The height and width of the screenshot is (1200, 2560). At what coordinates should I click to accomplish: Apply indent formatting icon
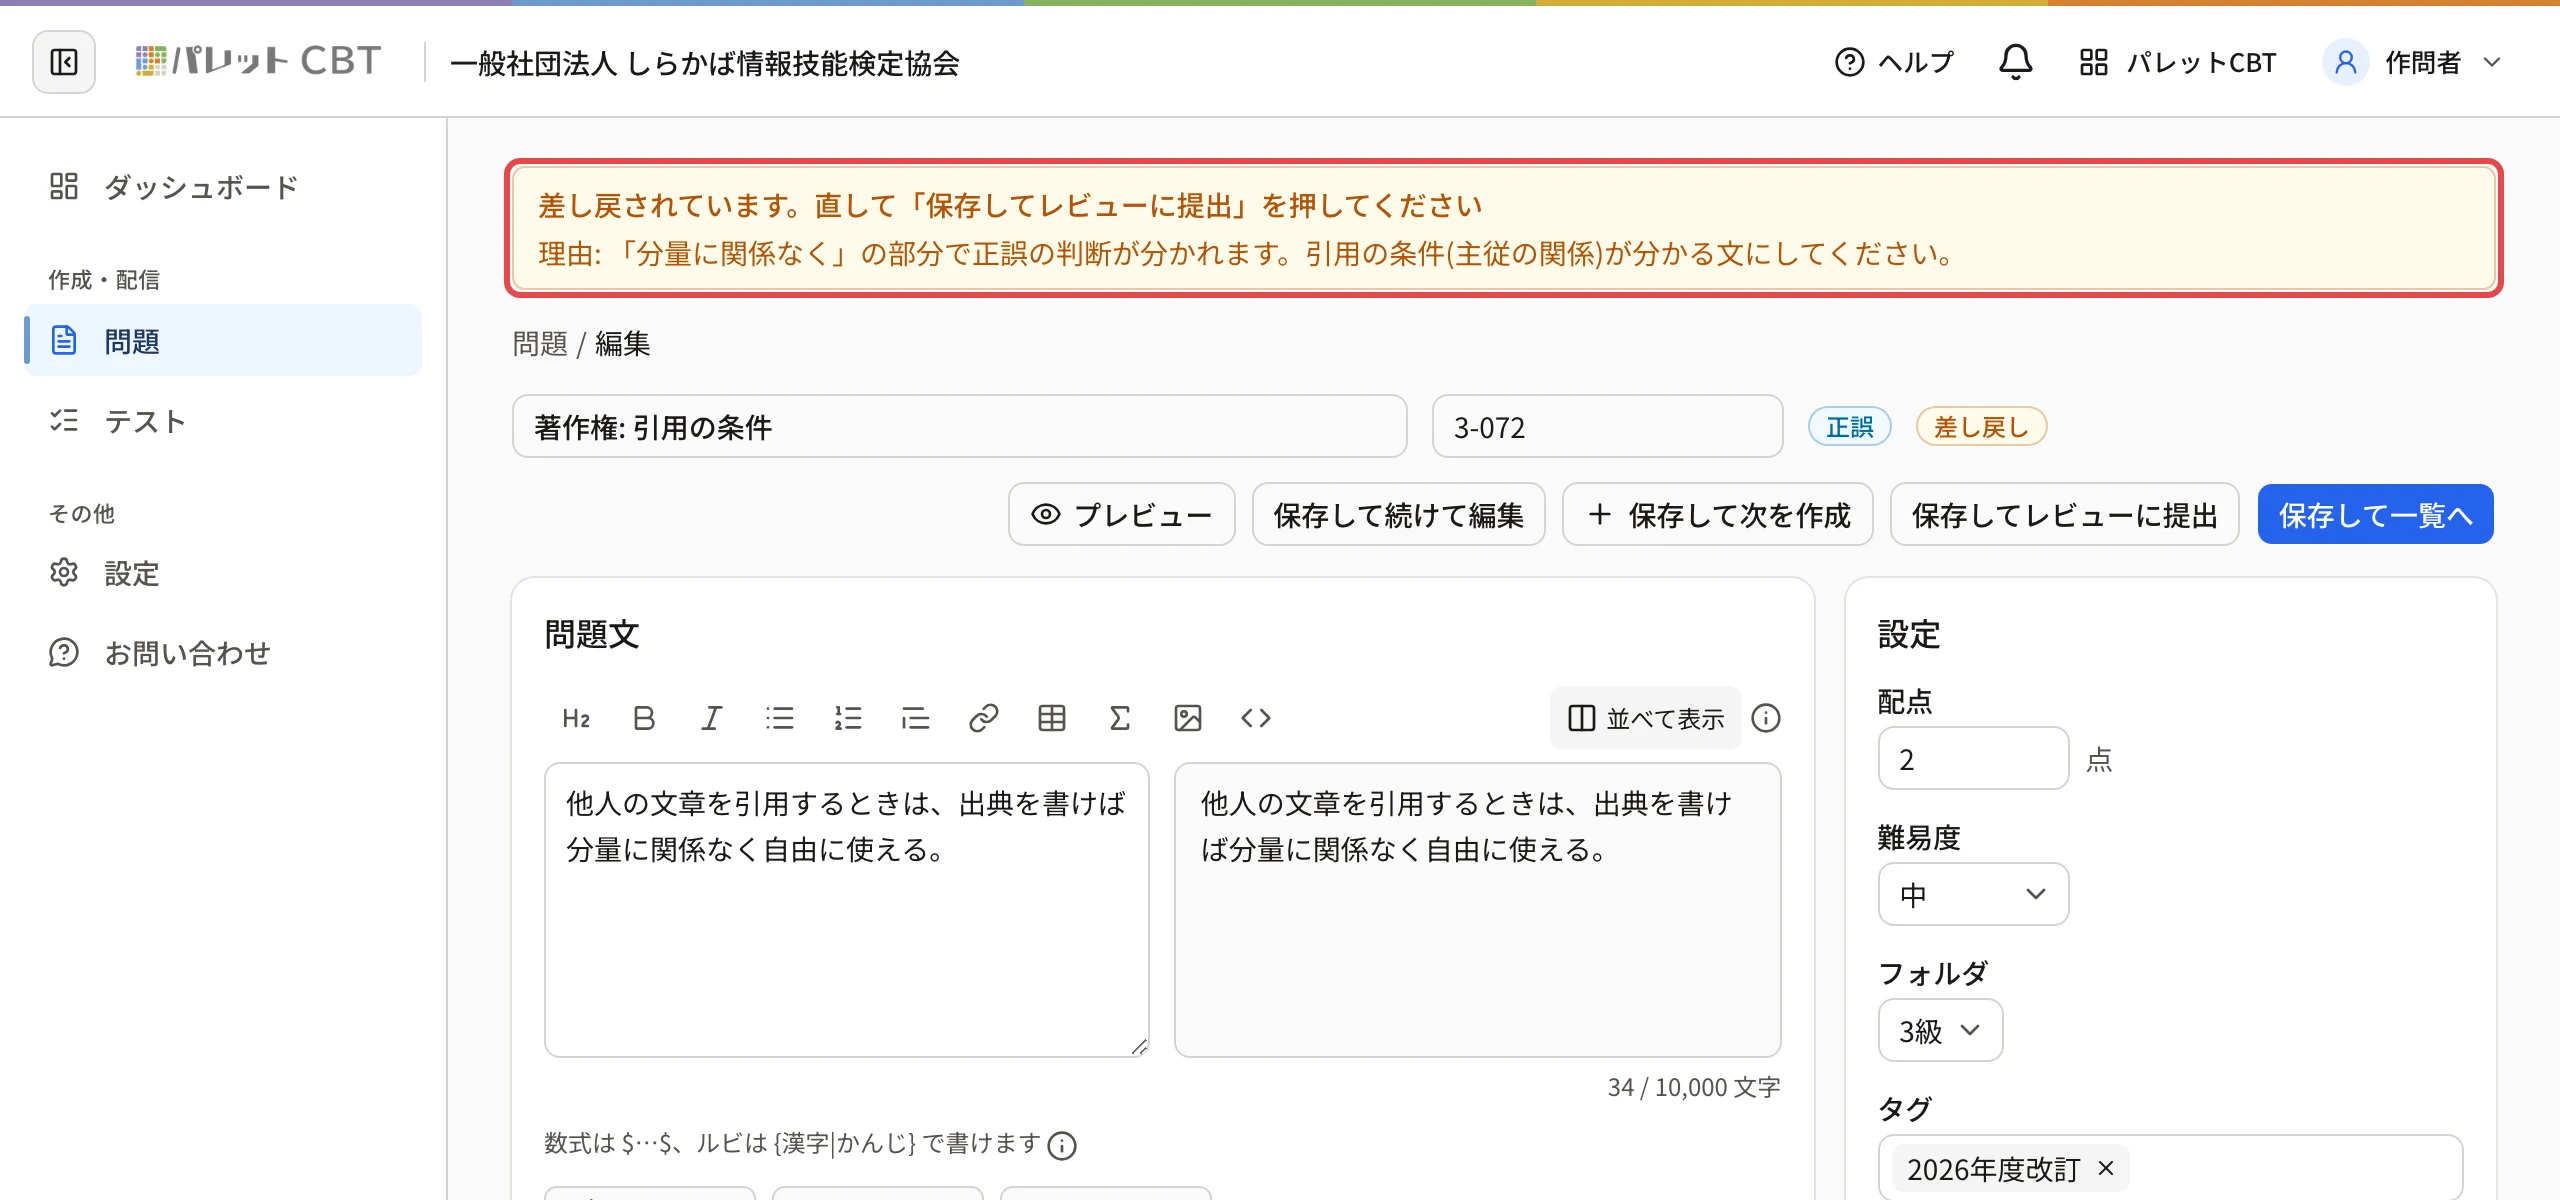pyautogui.click(x=915, y=718)
